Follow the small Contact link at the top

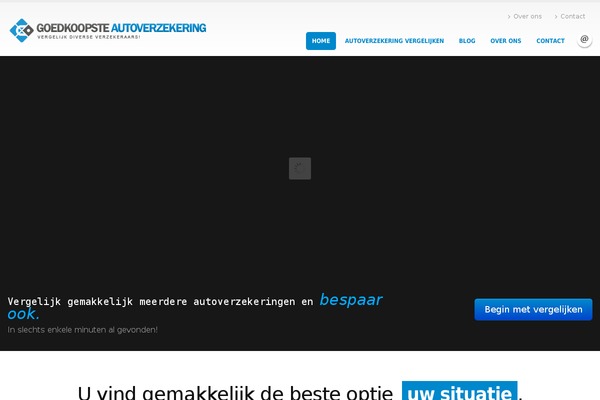pyautogui.click(x=573, y=17)
